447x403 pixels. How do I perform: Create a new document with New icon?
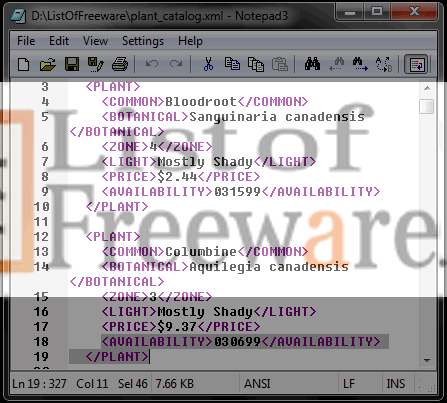click(23, 64)
